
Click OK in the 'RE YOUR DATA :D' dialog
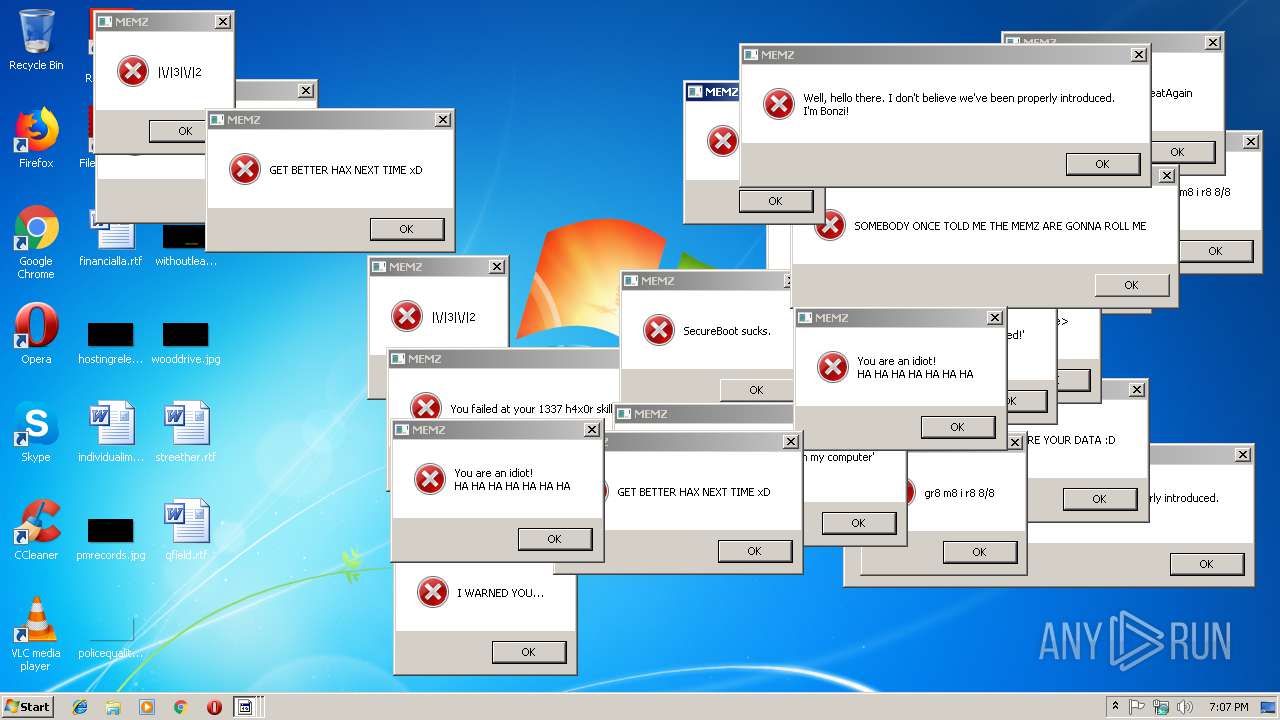[x=1099, y=499]
